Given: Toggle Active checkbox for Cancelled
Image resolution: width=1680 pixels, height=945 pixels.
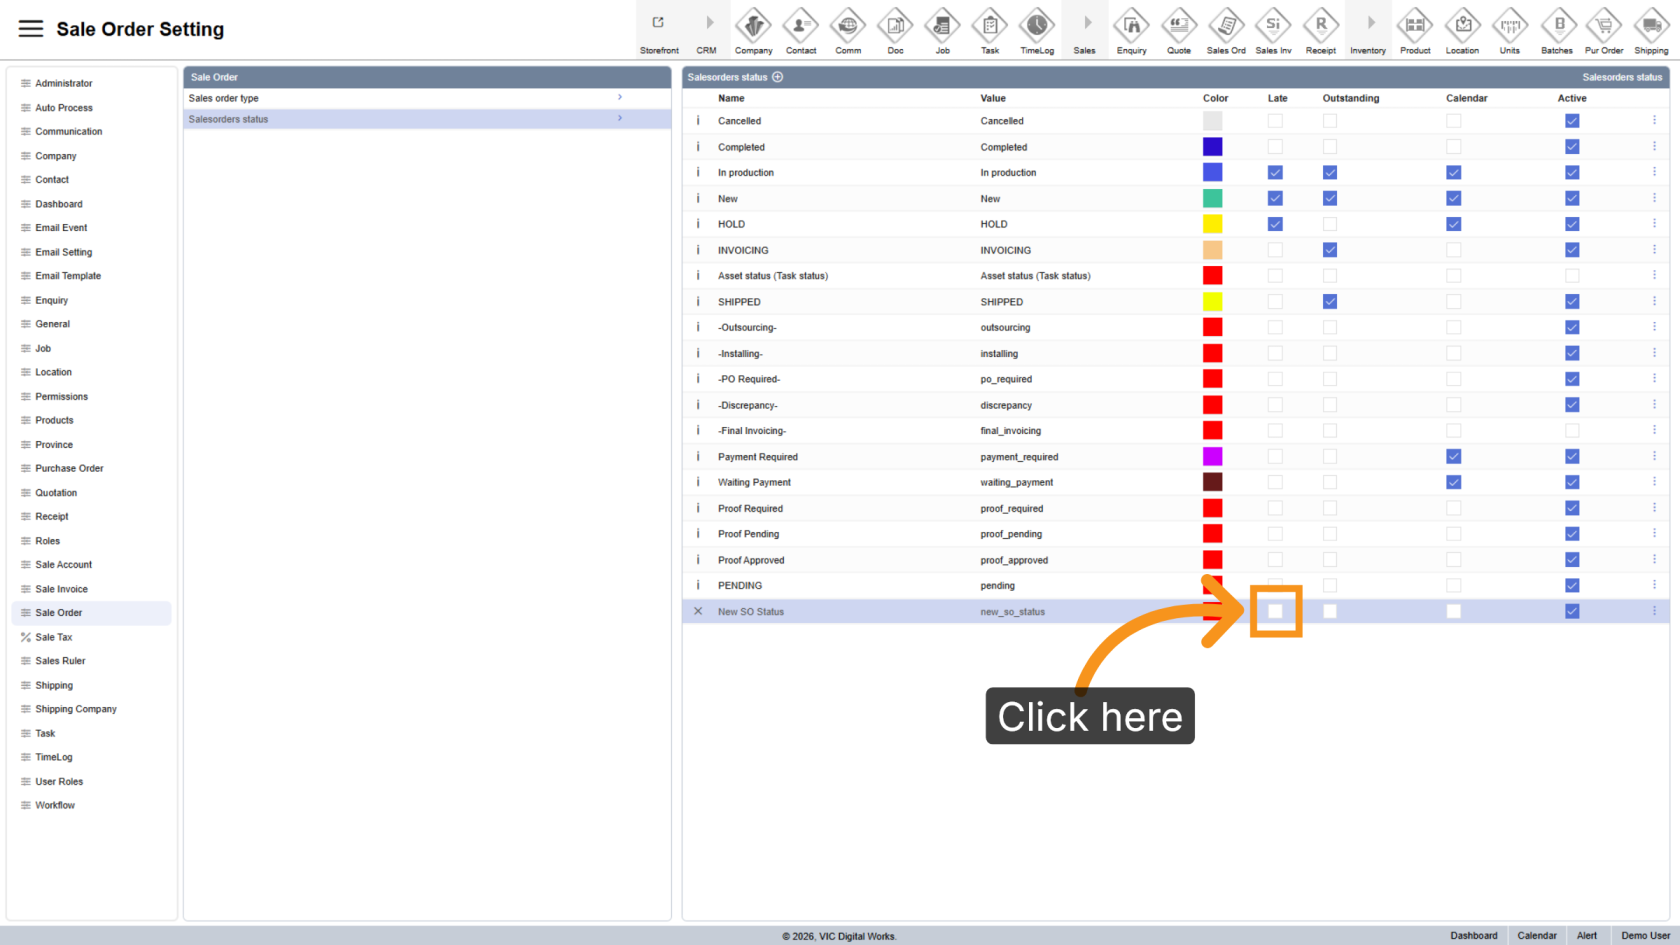Looking at the screenshot, I should click(x=1572, y=120).
